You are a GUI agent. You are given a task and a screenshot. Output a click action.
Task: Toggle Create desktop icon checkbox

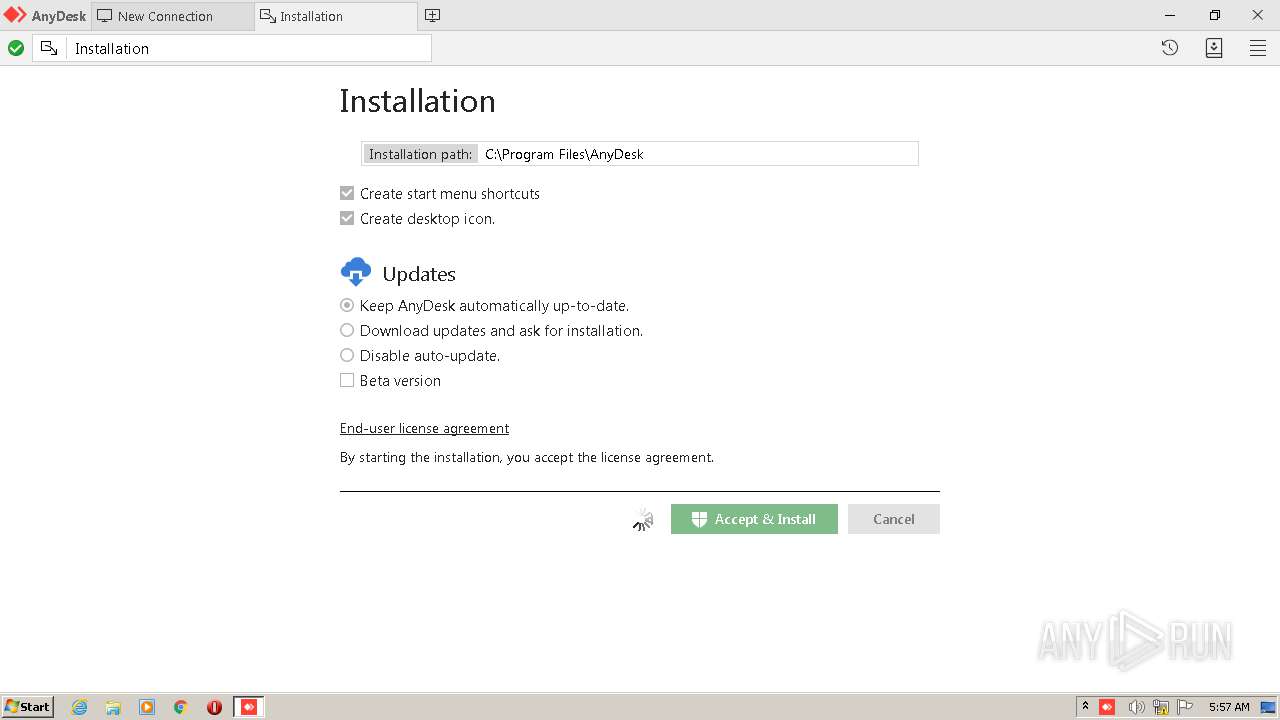click(x=347, y=218)
